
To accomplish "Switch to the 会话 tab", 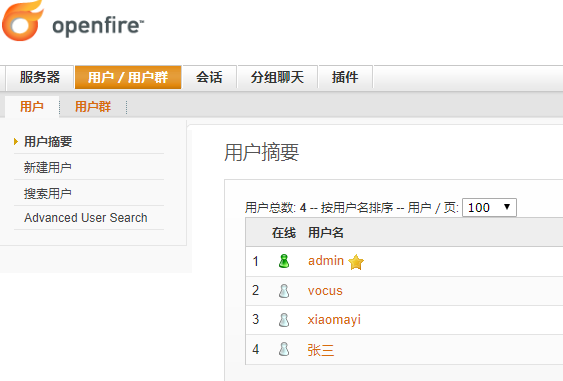I will click(209, 77).
